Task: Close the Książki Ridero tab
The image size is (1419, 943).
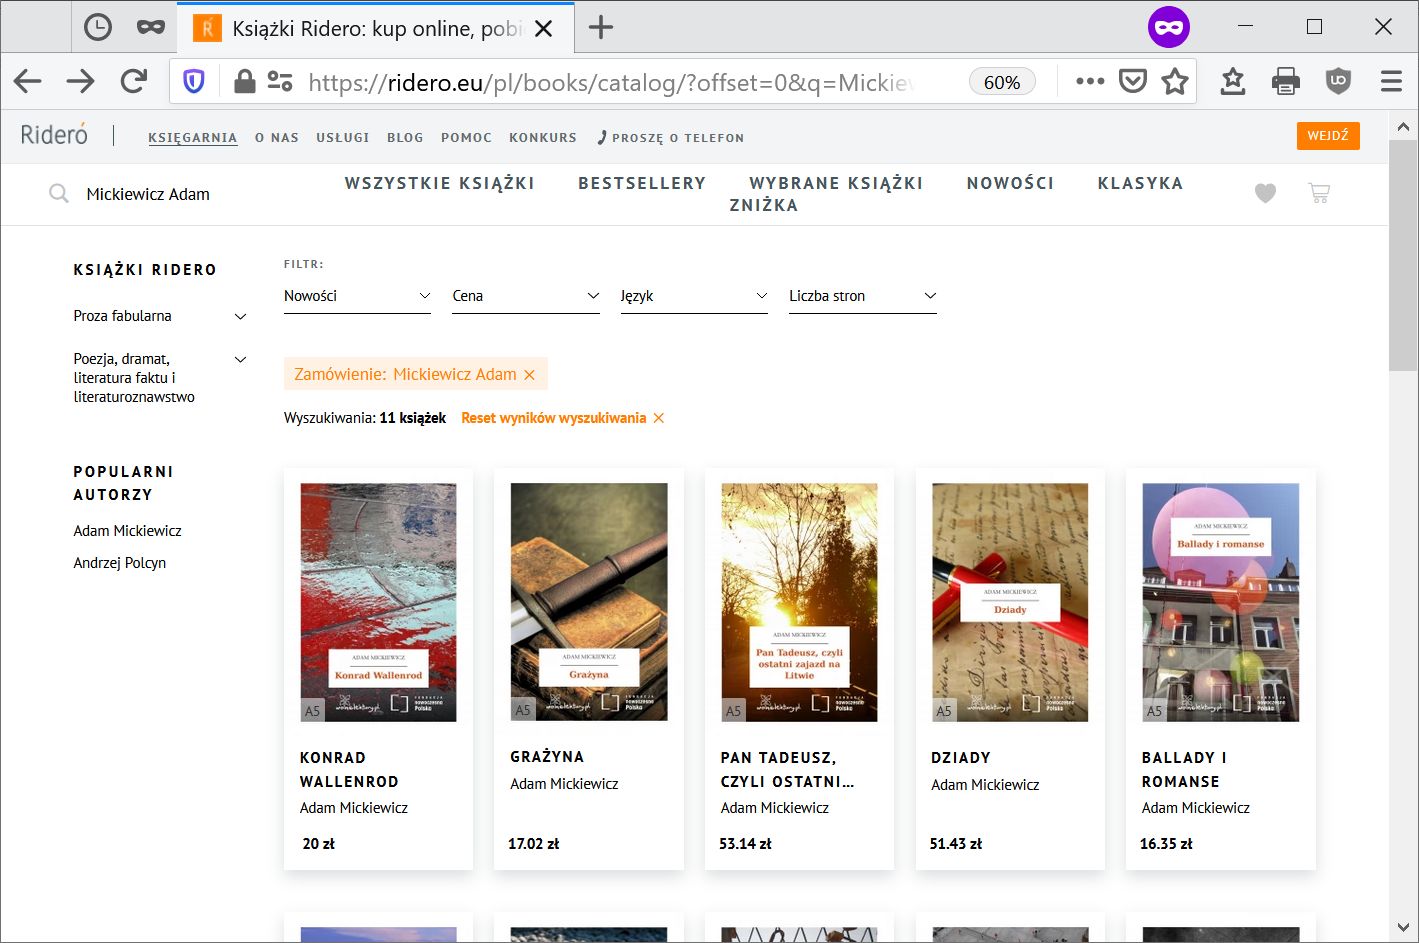Action: click(544, 28)
